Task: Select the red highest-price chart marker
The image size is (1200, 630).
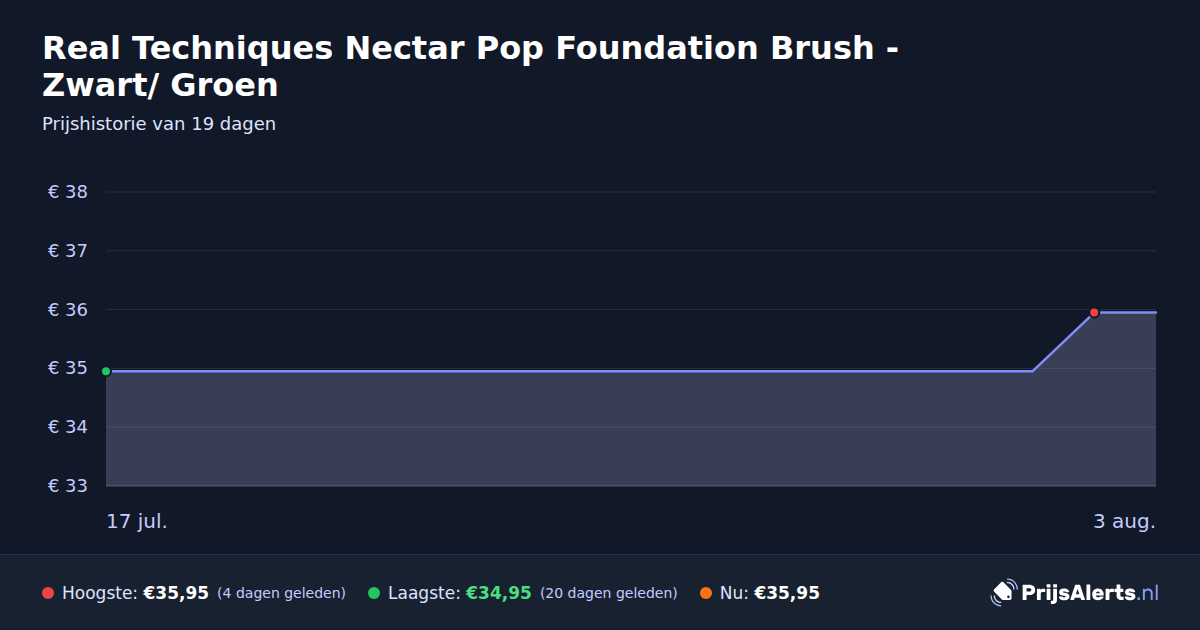Action: coord(1094,312)
